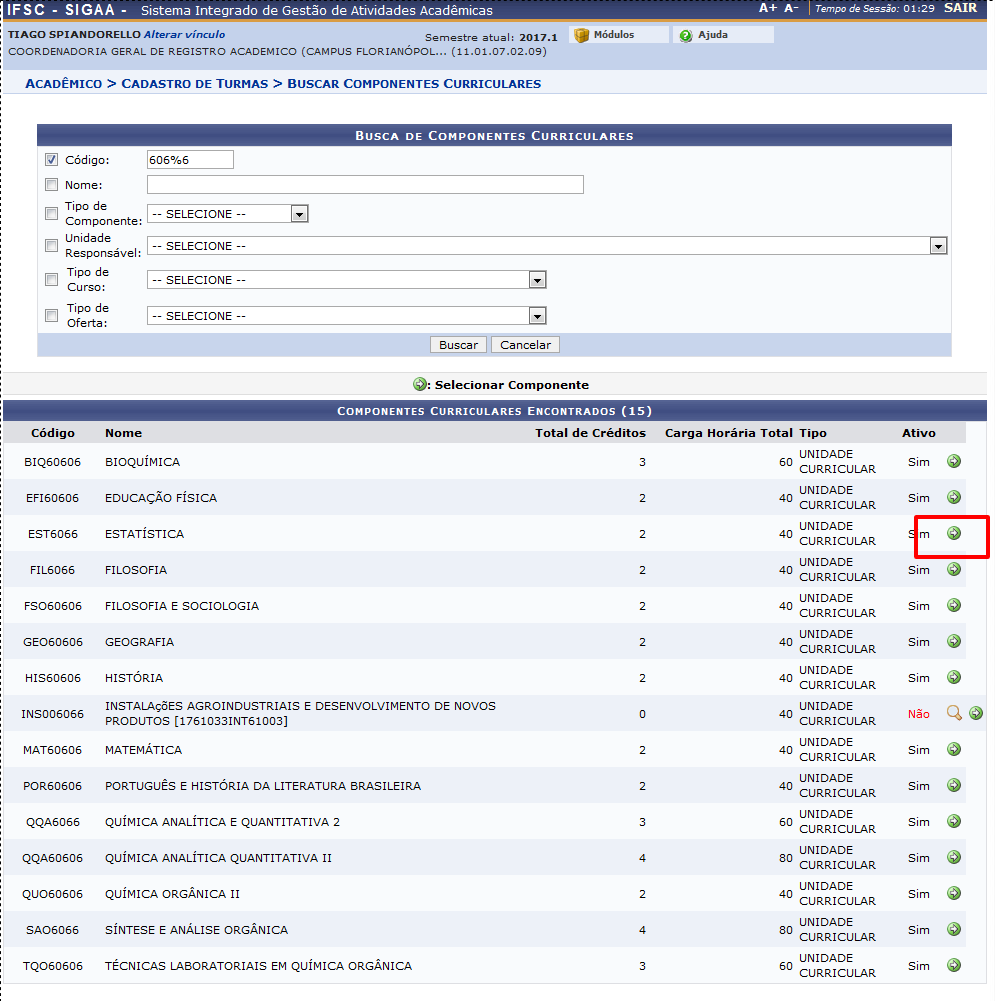Pick TÉCNICAS LABORATORIAIS row green arrow

[954, 965]
